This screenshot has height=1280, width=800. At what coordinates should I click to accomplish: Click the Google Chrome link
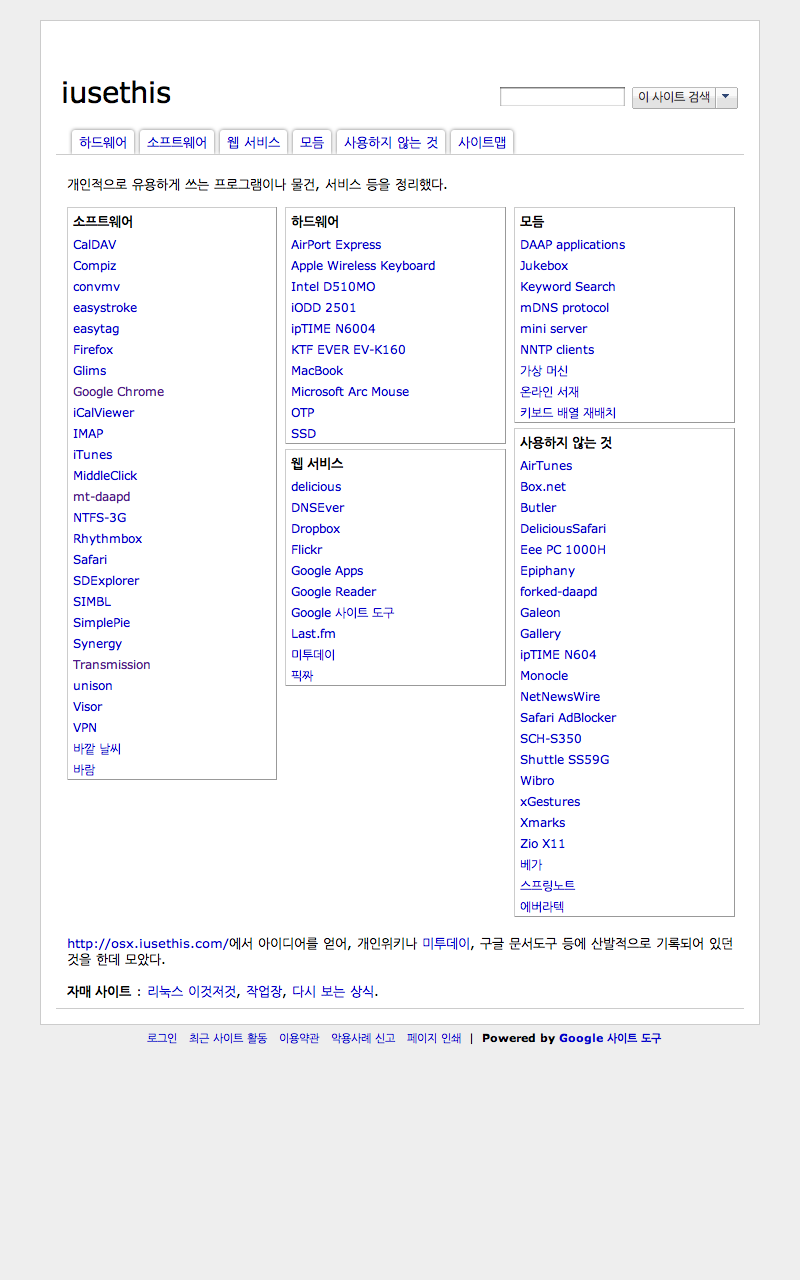[118, 392]
